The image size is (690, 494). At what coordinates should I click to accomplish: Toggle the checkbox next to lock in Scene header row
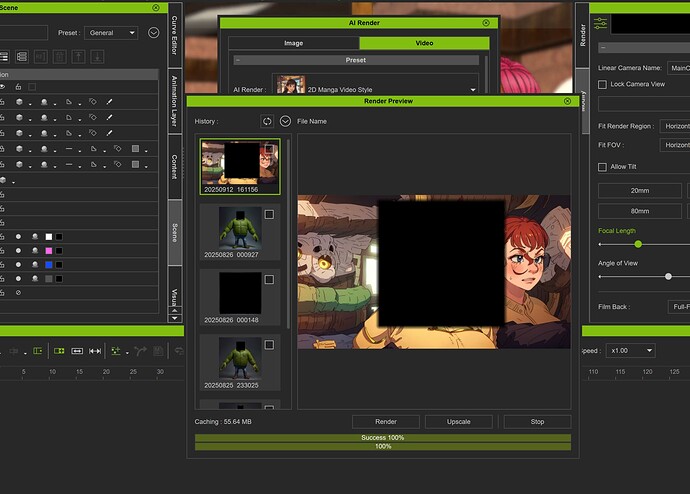(32, 87)
